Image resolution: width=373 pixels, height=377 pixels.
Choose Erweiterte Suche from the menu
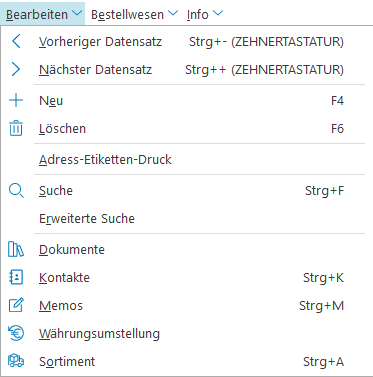(x=186, y=218)
